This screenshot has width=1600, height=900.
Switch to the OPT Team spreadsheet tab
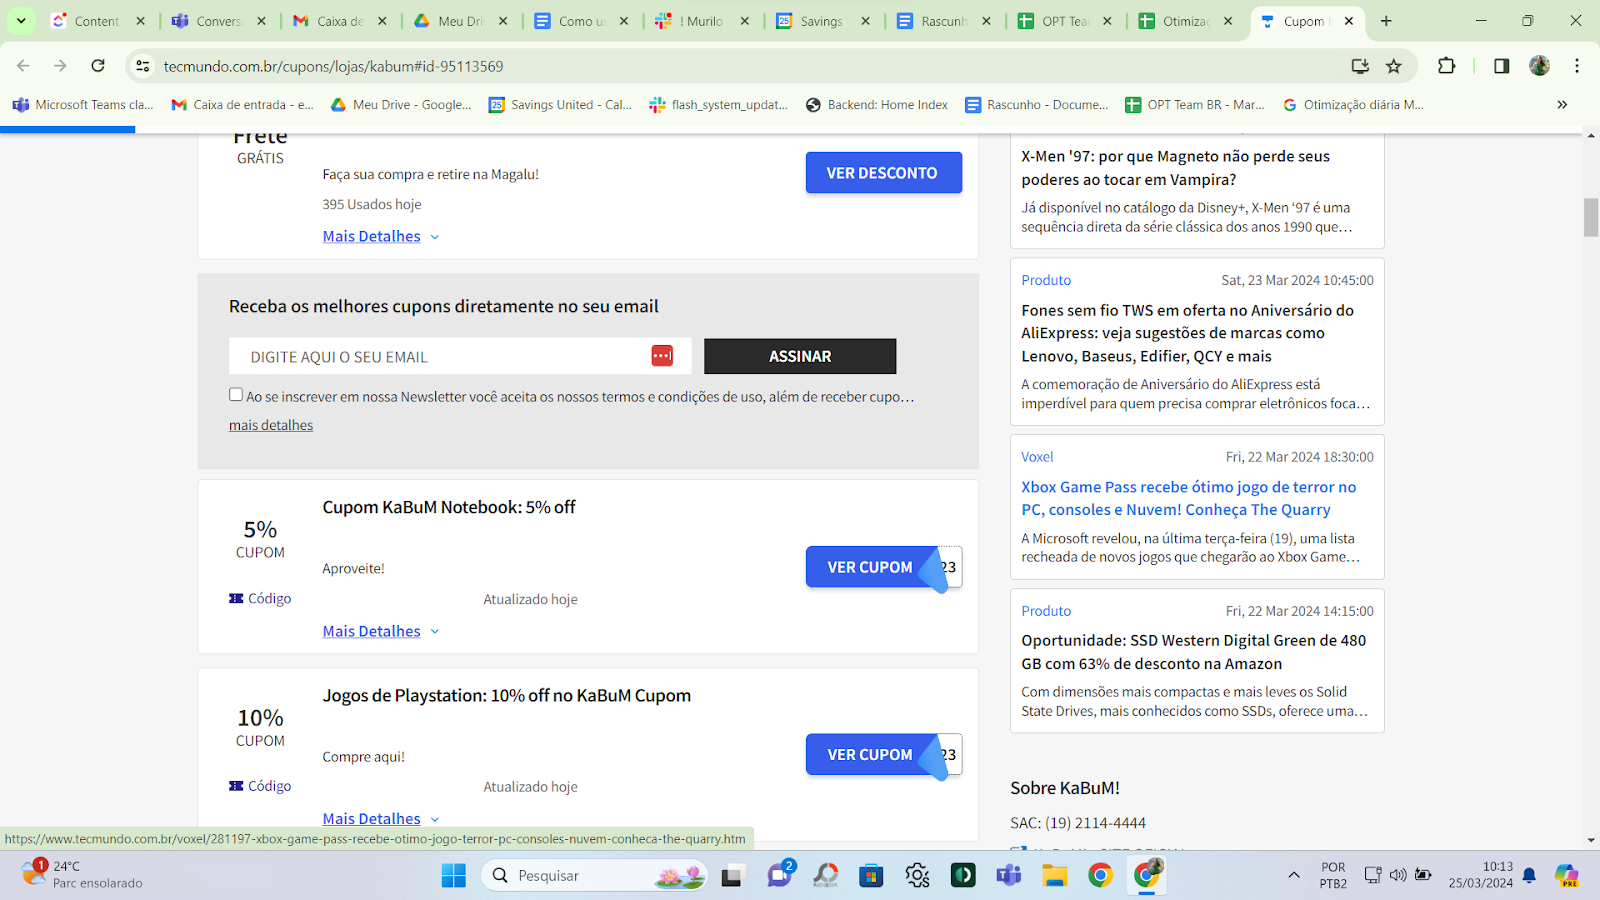click(1065, 21)
